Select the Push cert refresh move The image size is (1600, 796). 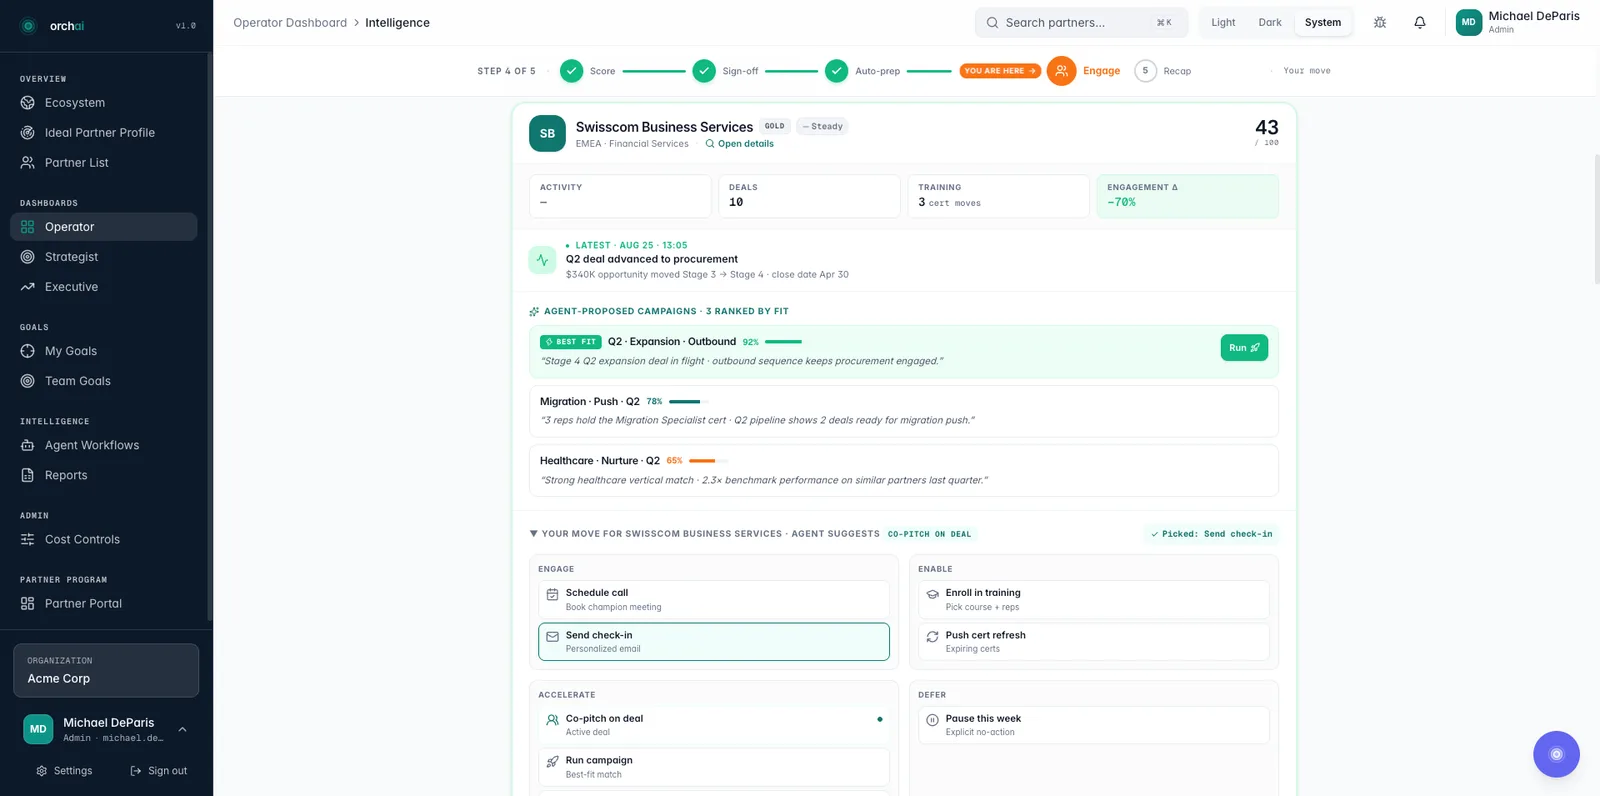point(1094,642)
